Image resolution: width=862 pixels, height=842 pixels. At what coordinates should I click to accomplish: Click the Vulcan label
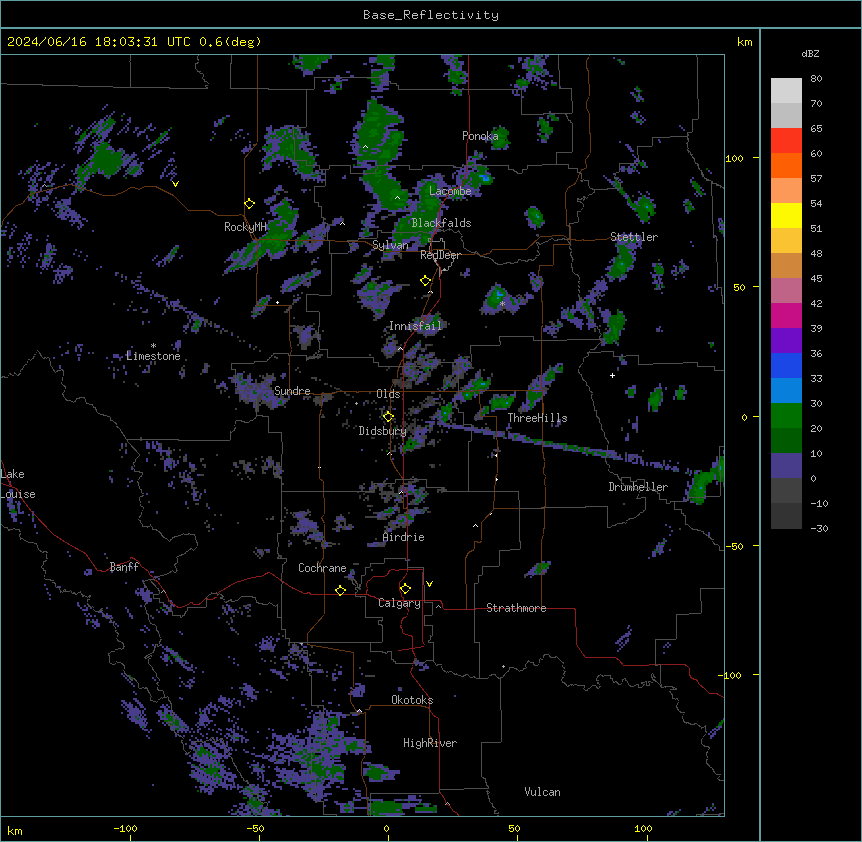pyautogui.click(x=542, y=792)
